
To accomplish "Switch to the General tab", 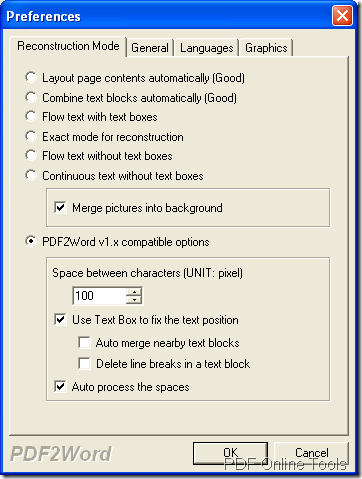I will click(150, 48).
